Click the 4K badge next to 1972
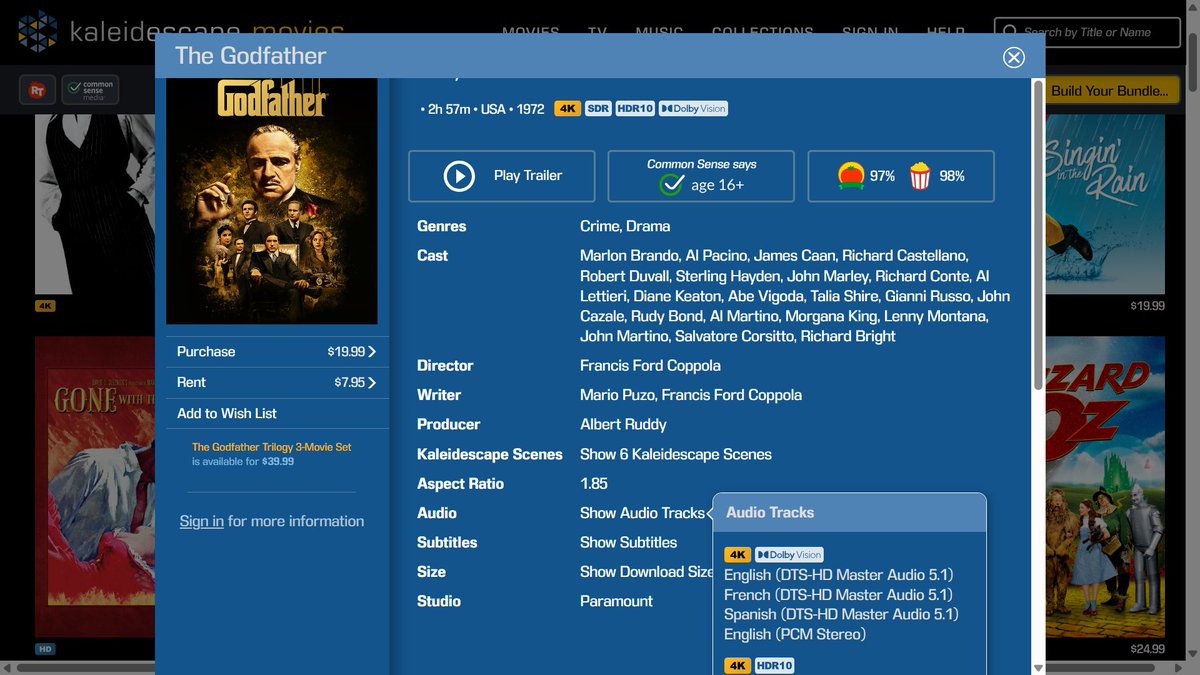This screenshot has height=675, width=1200. click(x=567, y=108)
